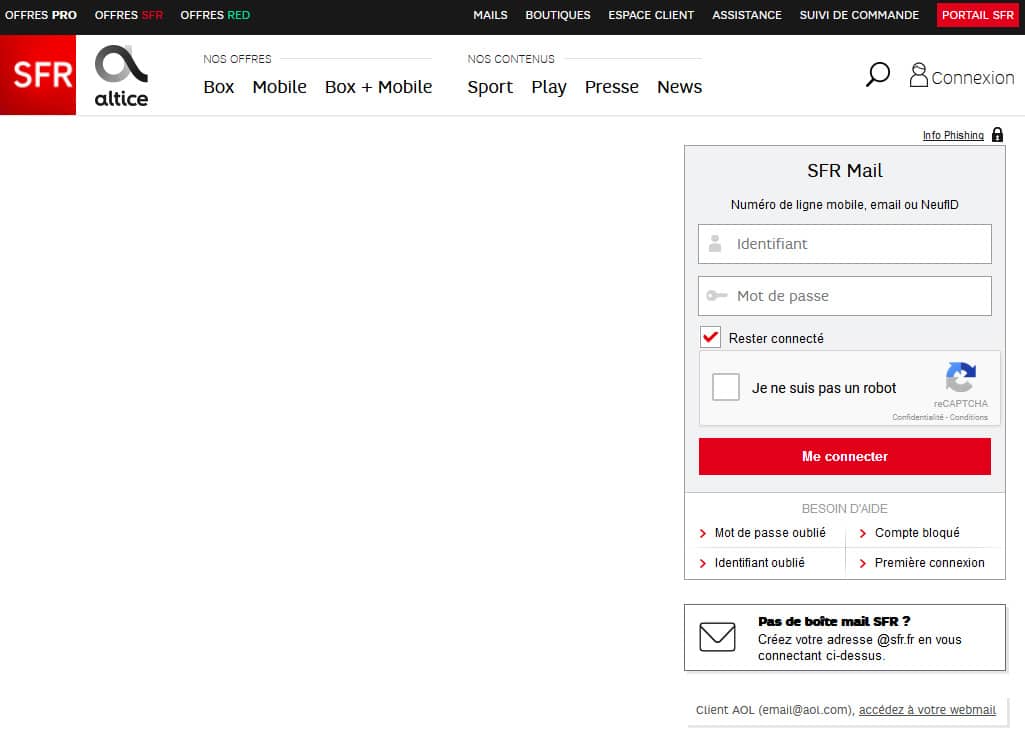Click the Altice logo
The height and width of the screenshot is (737, 1025).
pos(122,75)
